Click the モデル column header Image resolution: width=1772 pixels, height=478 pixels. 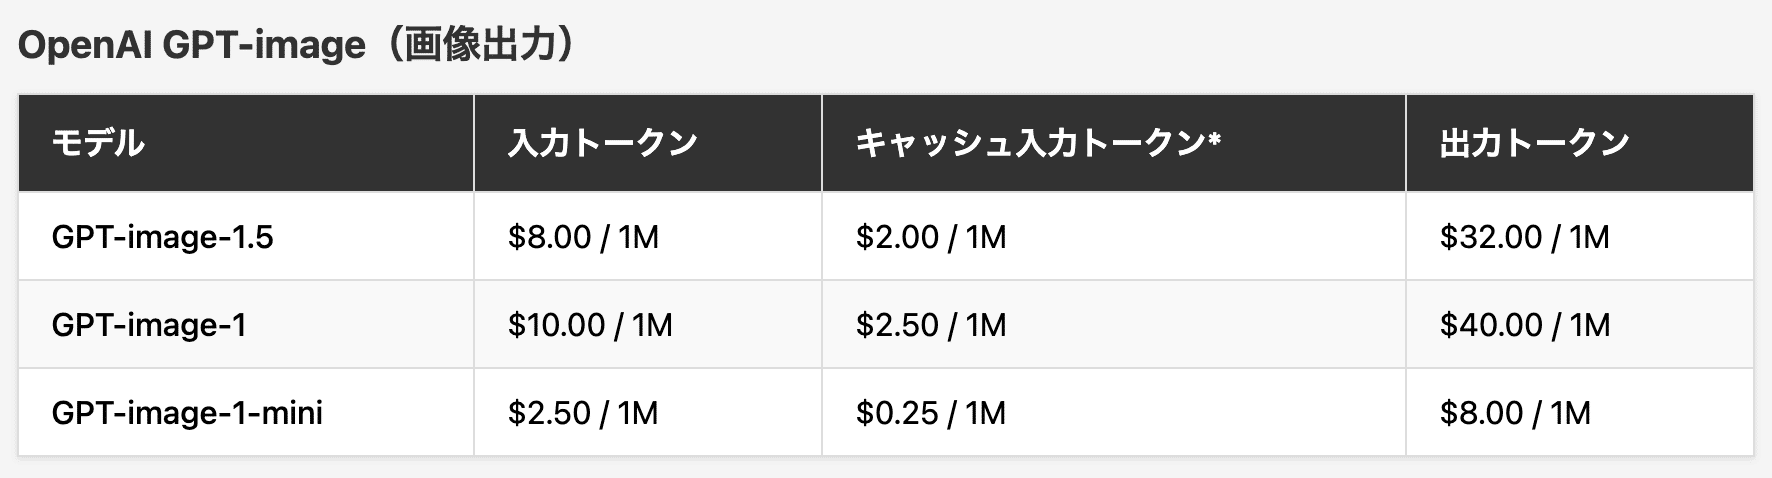pyautogui.click(x=98, y=143)
